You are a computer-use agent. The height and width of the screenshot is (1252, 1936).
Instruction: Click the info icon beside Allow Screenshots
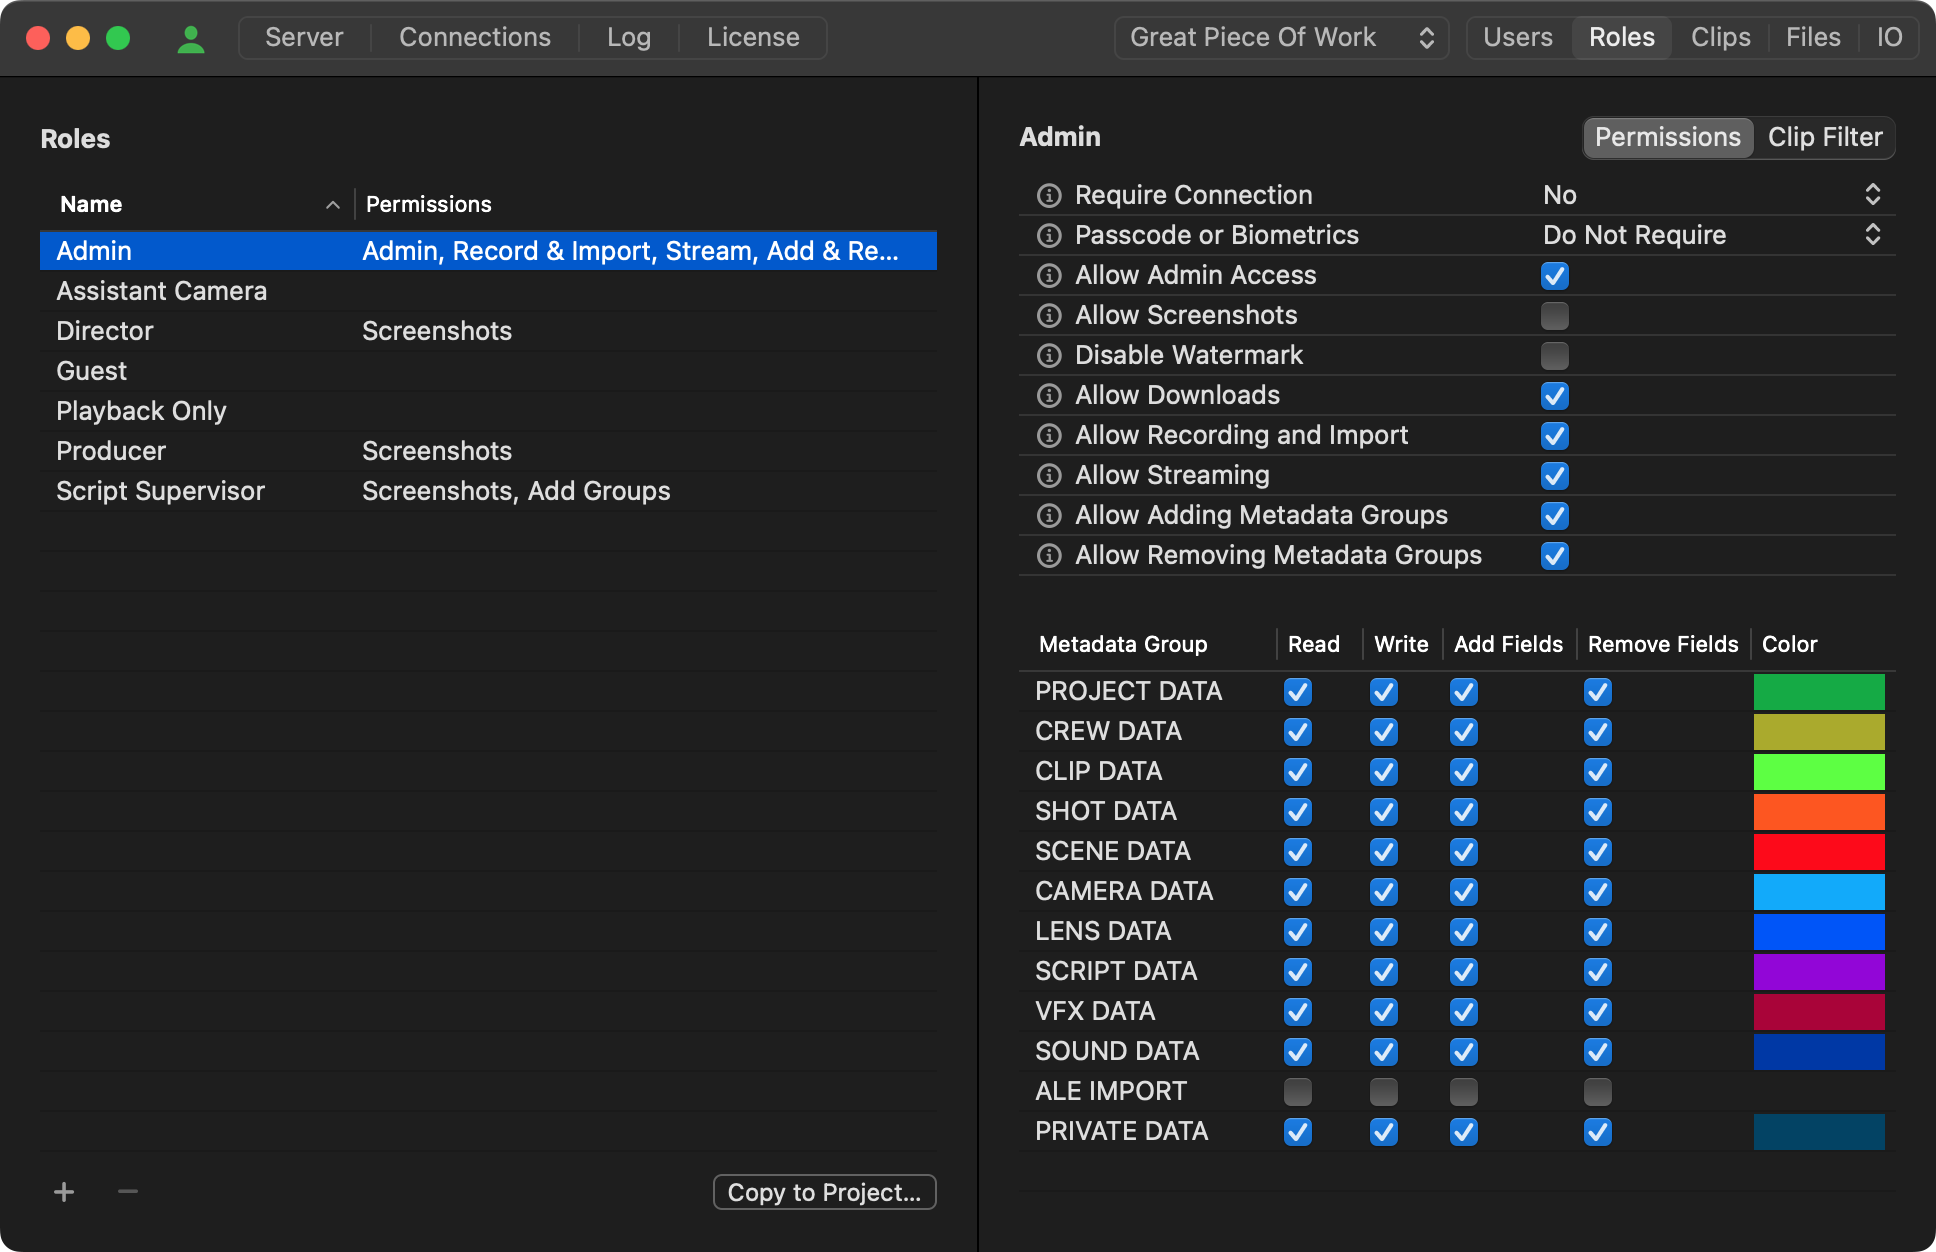click(x=1048, y=315)
